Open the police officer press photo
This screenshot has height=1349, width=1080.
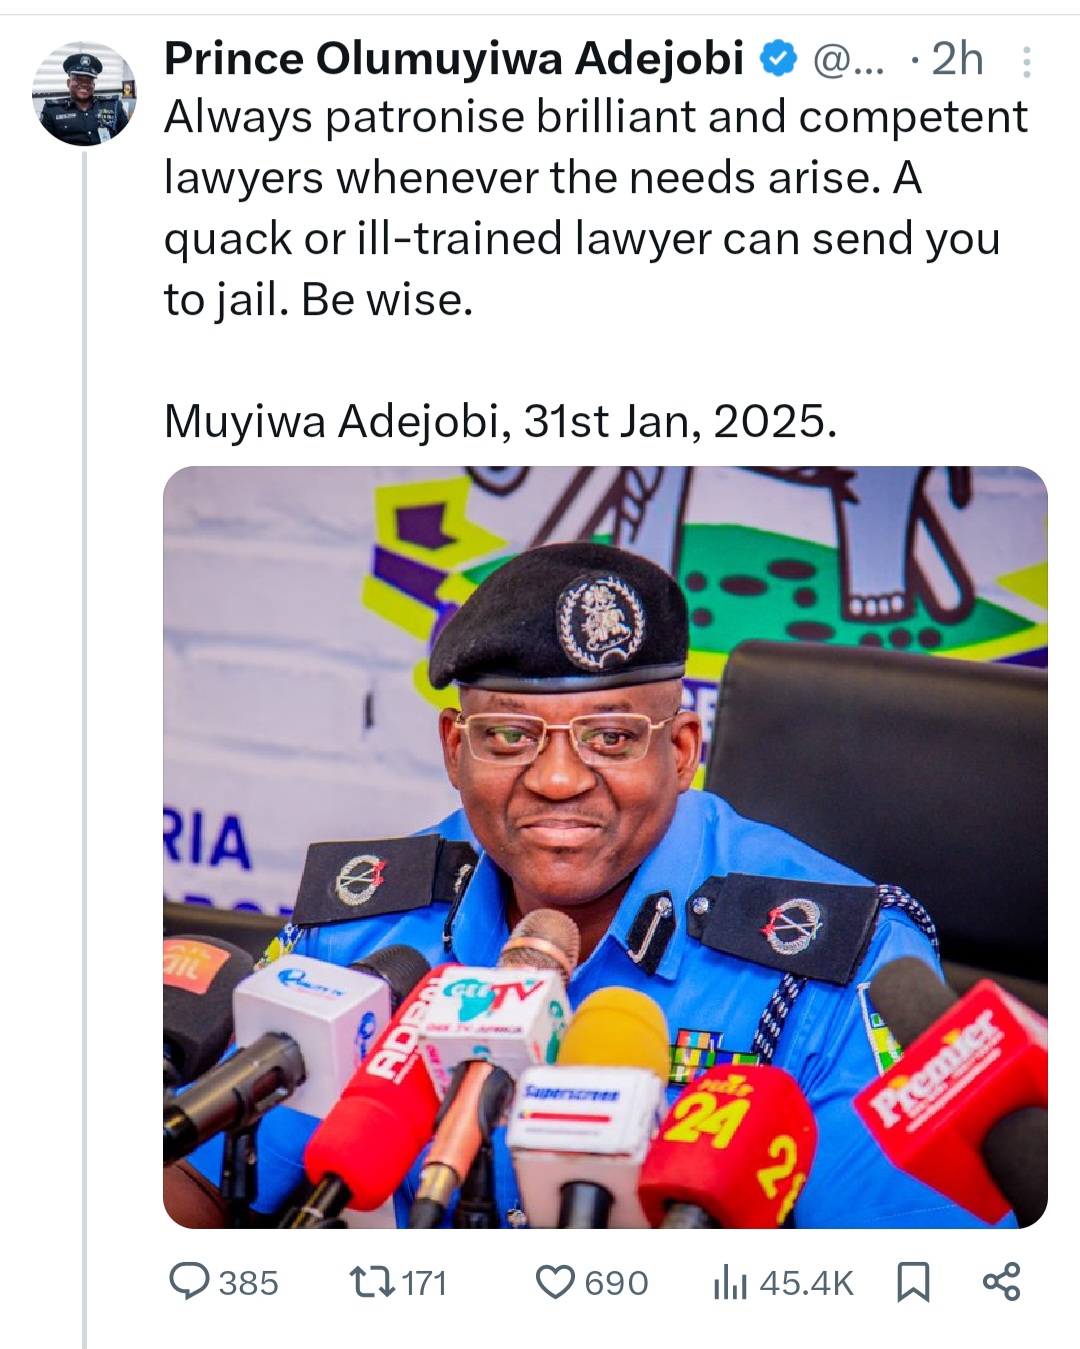coord(605,847)
